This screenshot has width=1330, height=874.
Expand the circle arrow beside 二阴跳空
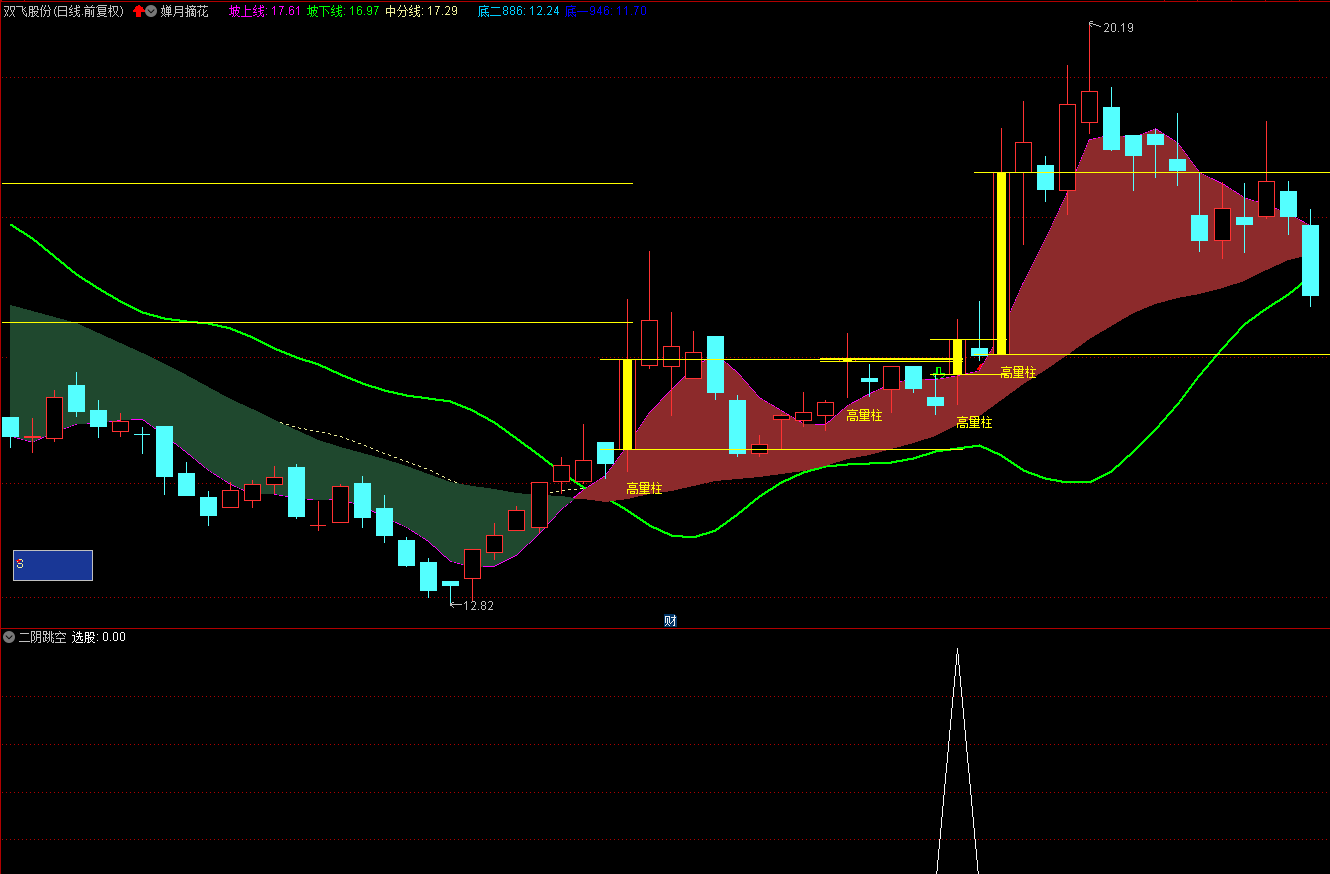pyautogui.click(x=9, y=637)
